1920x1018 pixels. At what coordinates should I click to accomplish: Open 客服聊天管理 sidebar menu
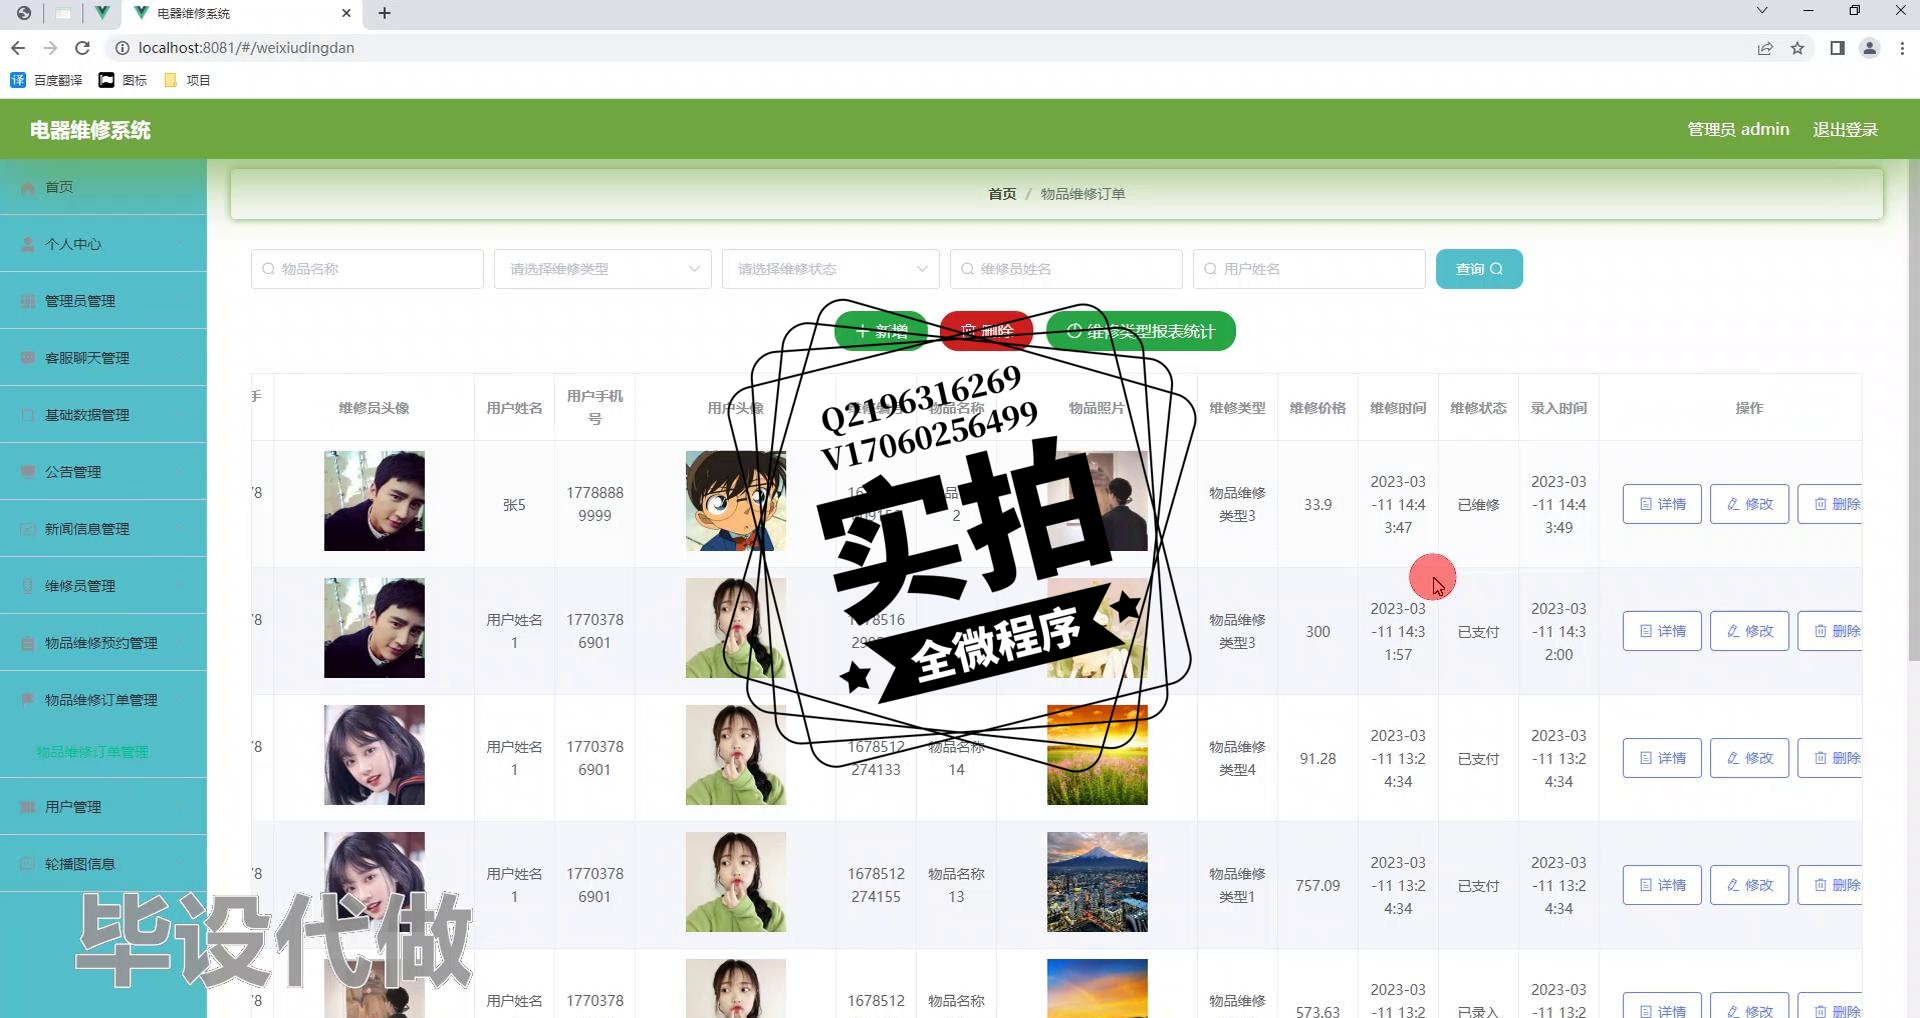pyautogui.click(x=103, y=358)
